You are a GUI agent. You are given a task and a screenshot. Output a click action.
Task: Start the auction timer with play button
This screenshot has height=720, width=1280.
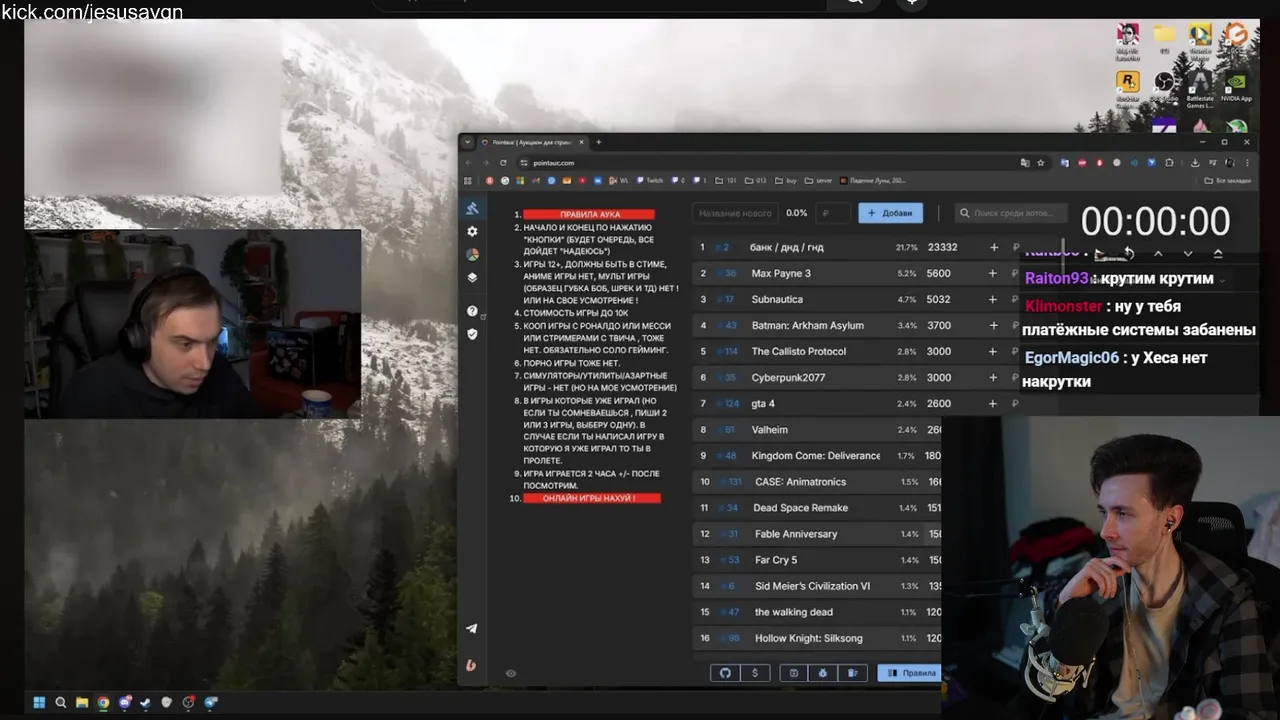(x=1098, y=254)
